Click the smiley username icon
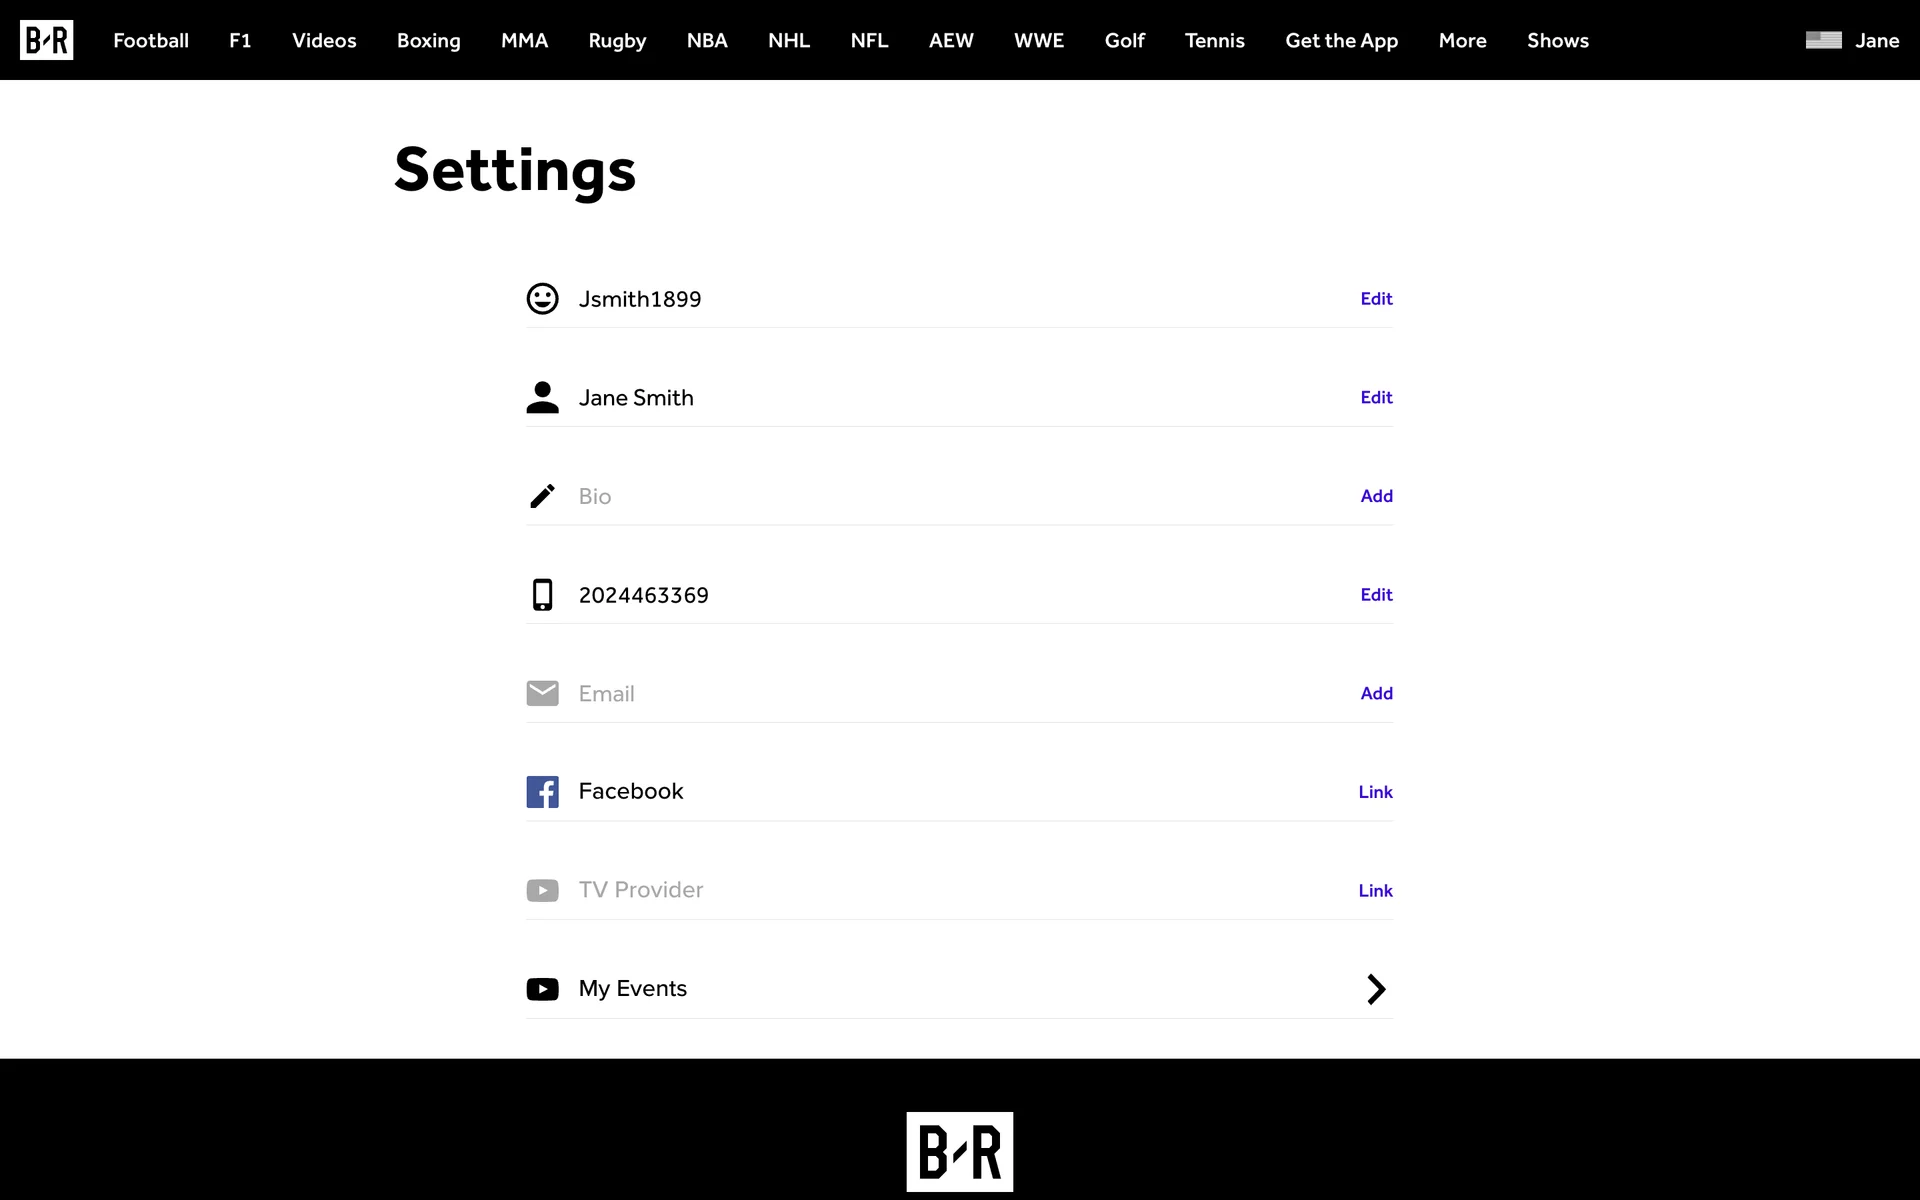 click(x=542, y=299)
